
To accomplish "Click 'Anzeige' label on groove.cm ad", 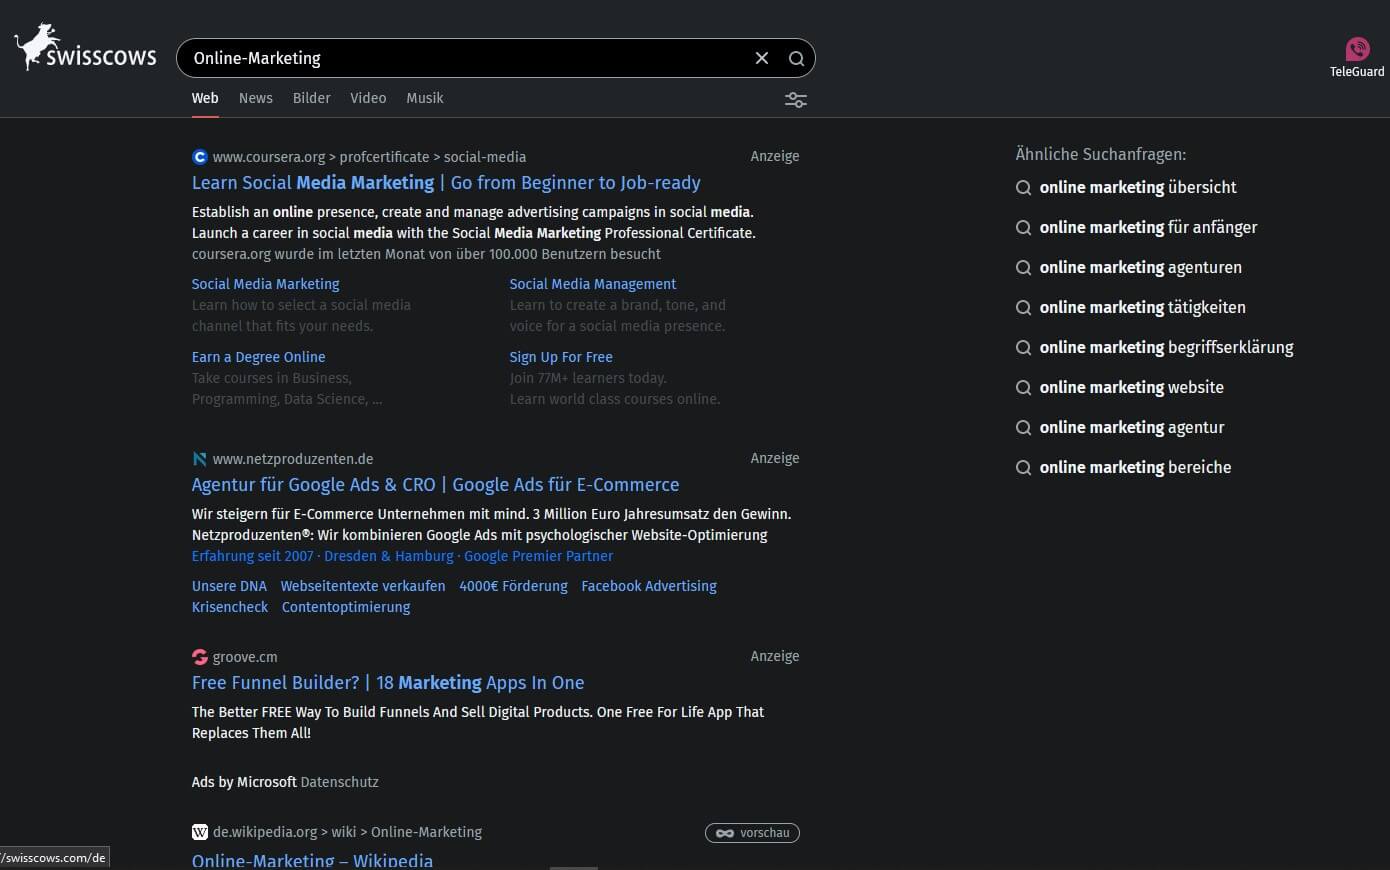I will click(x=775, y=656).
